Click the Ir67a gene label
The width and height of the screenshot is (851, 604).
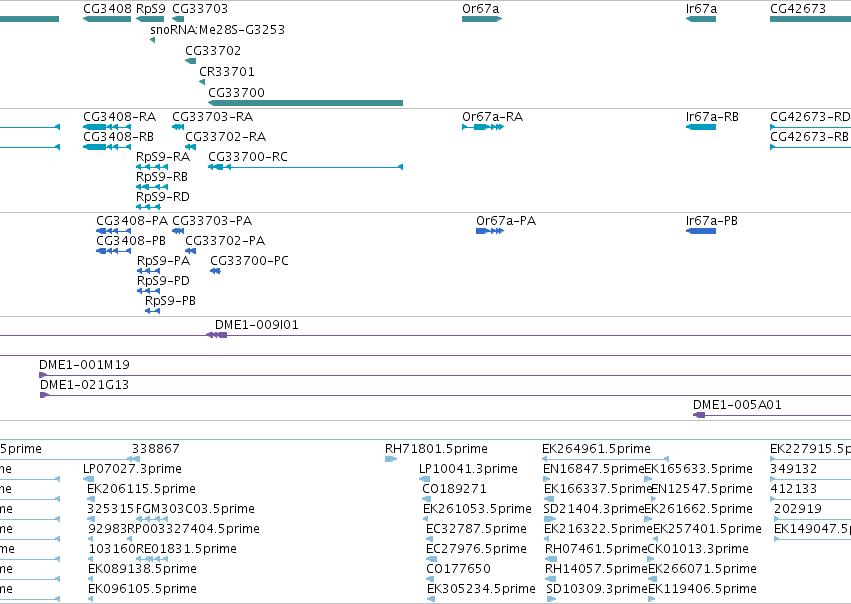[x=701, y=9]
